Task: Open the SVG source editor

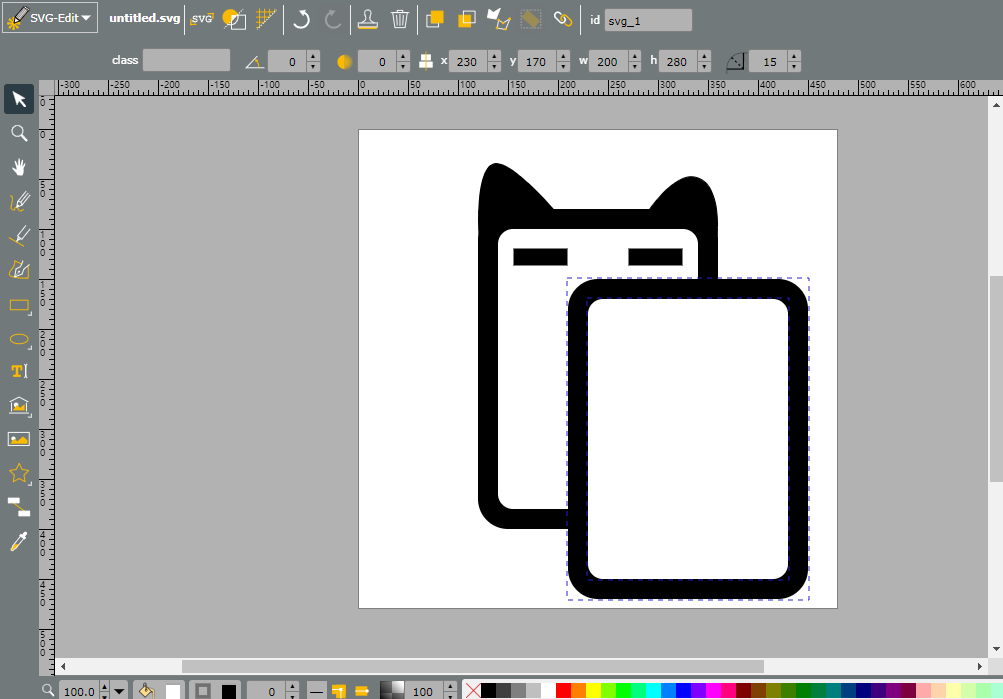Action: (x=202, y=19)
